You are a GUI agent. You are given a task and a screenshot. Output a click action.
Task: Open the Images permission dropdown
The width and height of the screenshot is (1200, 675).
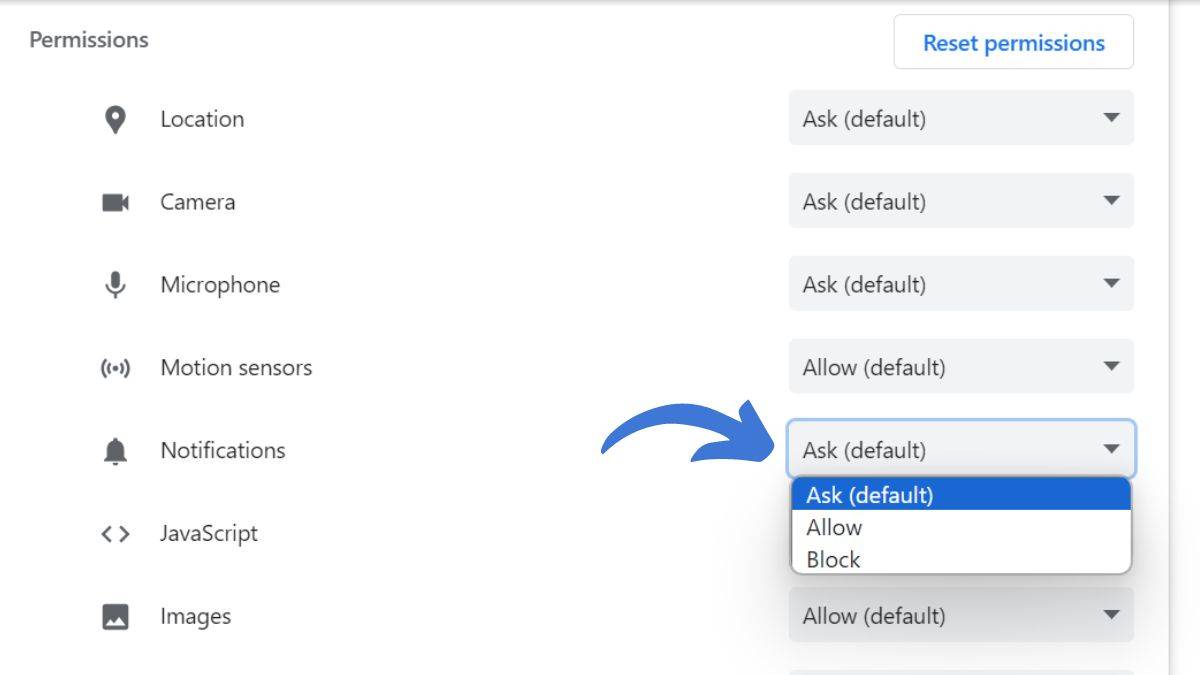[x=961, y=615]
